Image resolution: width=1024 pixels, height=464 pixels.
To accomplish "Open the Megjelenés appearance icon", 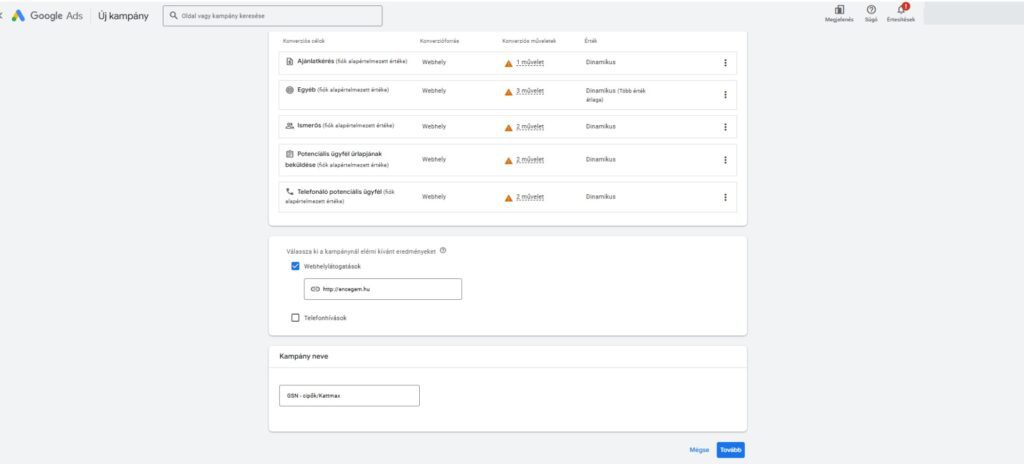I will (x=839, y=10).
